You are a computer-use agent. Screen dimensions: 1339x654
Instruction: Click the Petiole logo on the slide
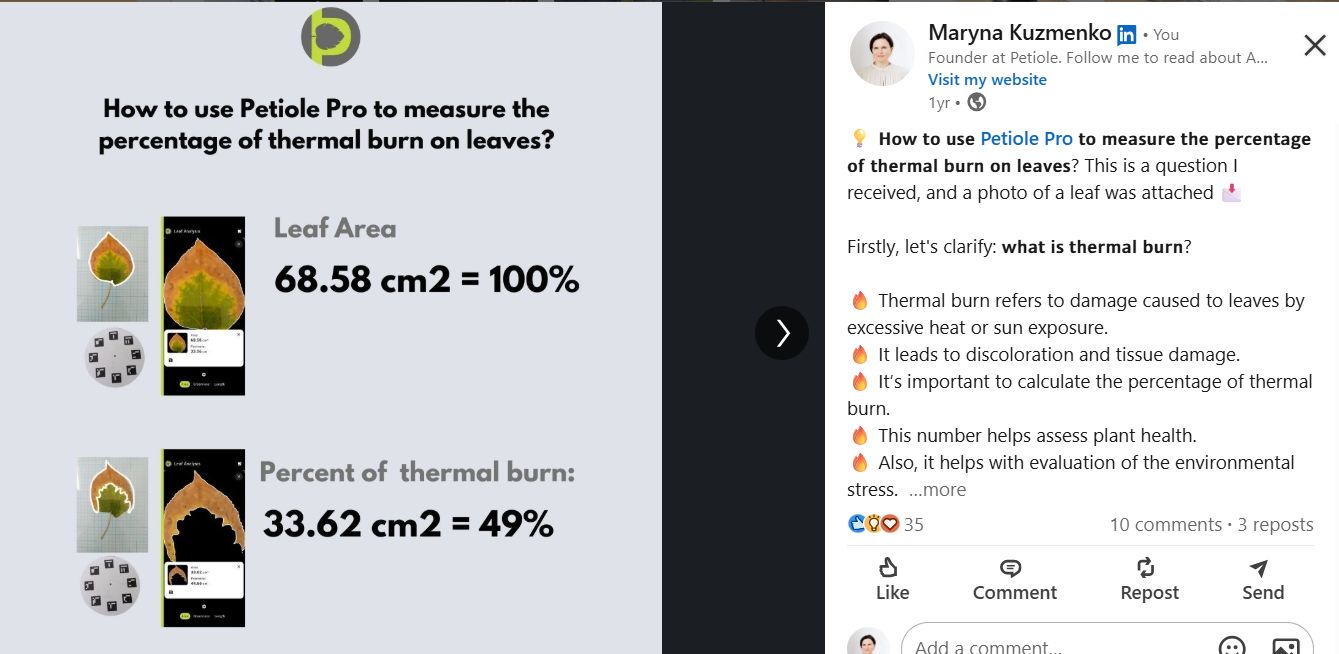[x=330, y=37]
